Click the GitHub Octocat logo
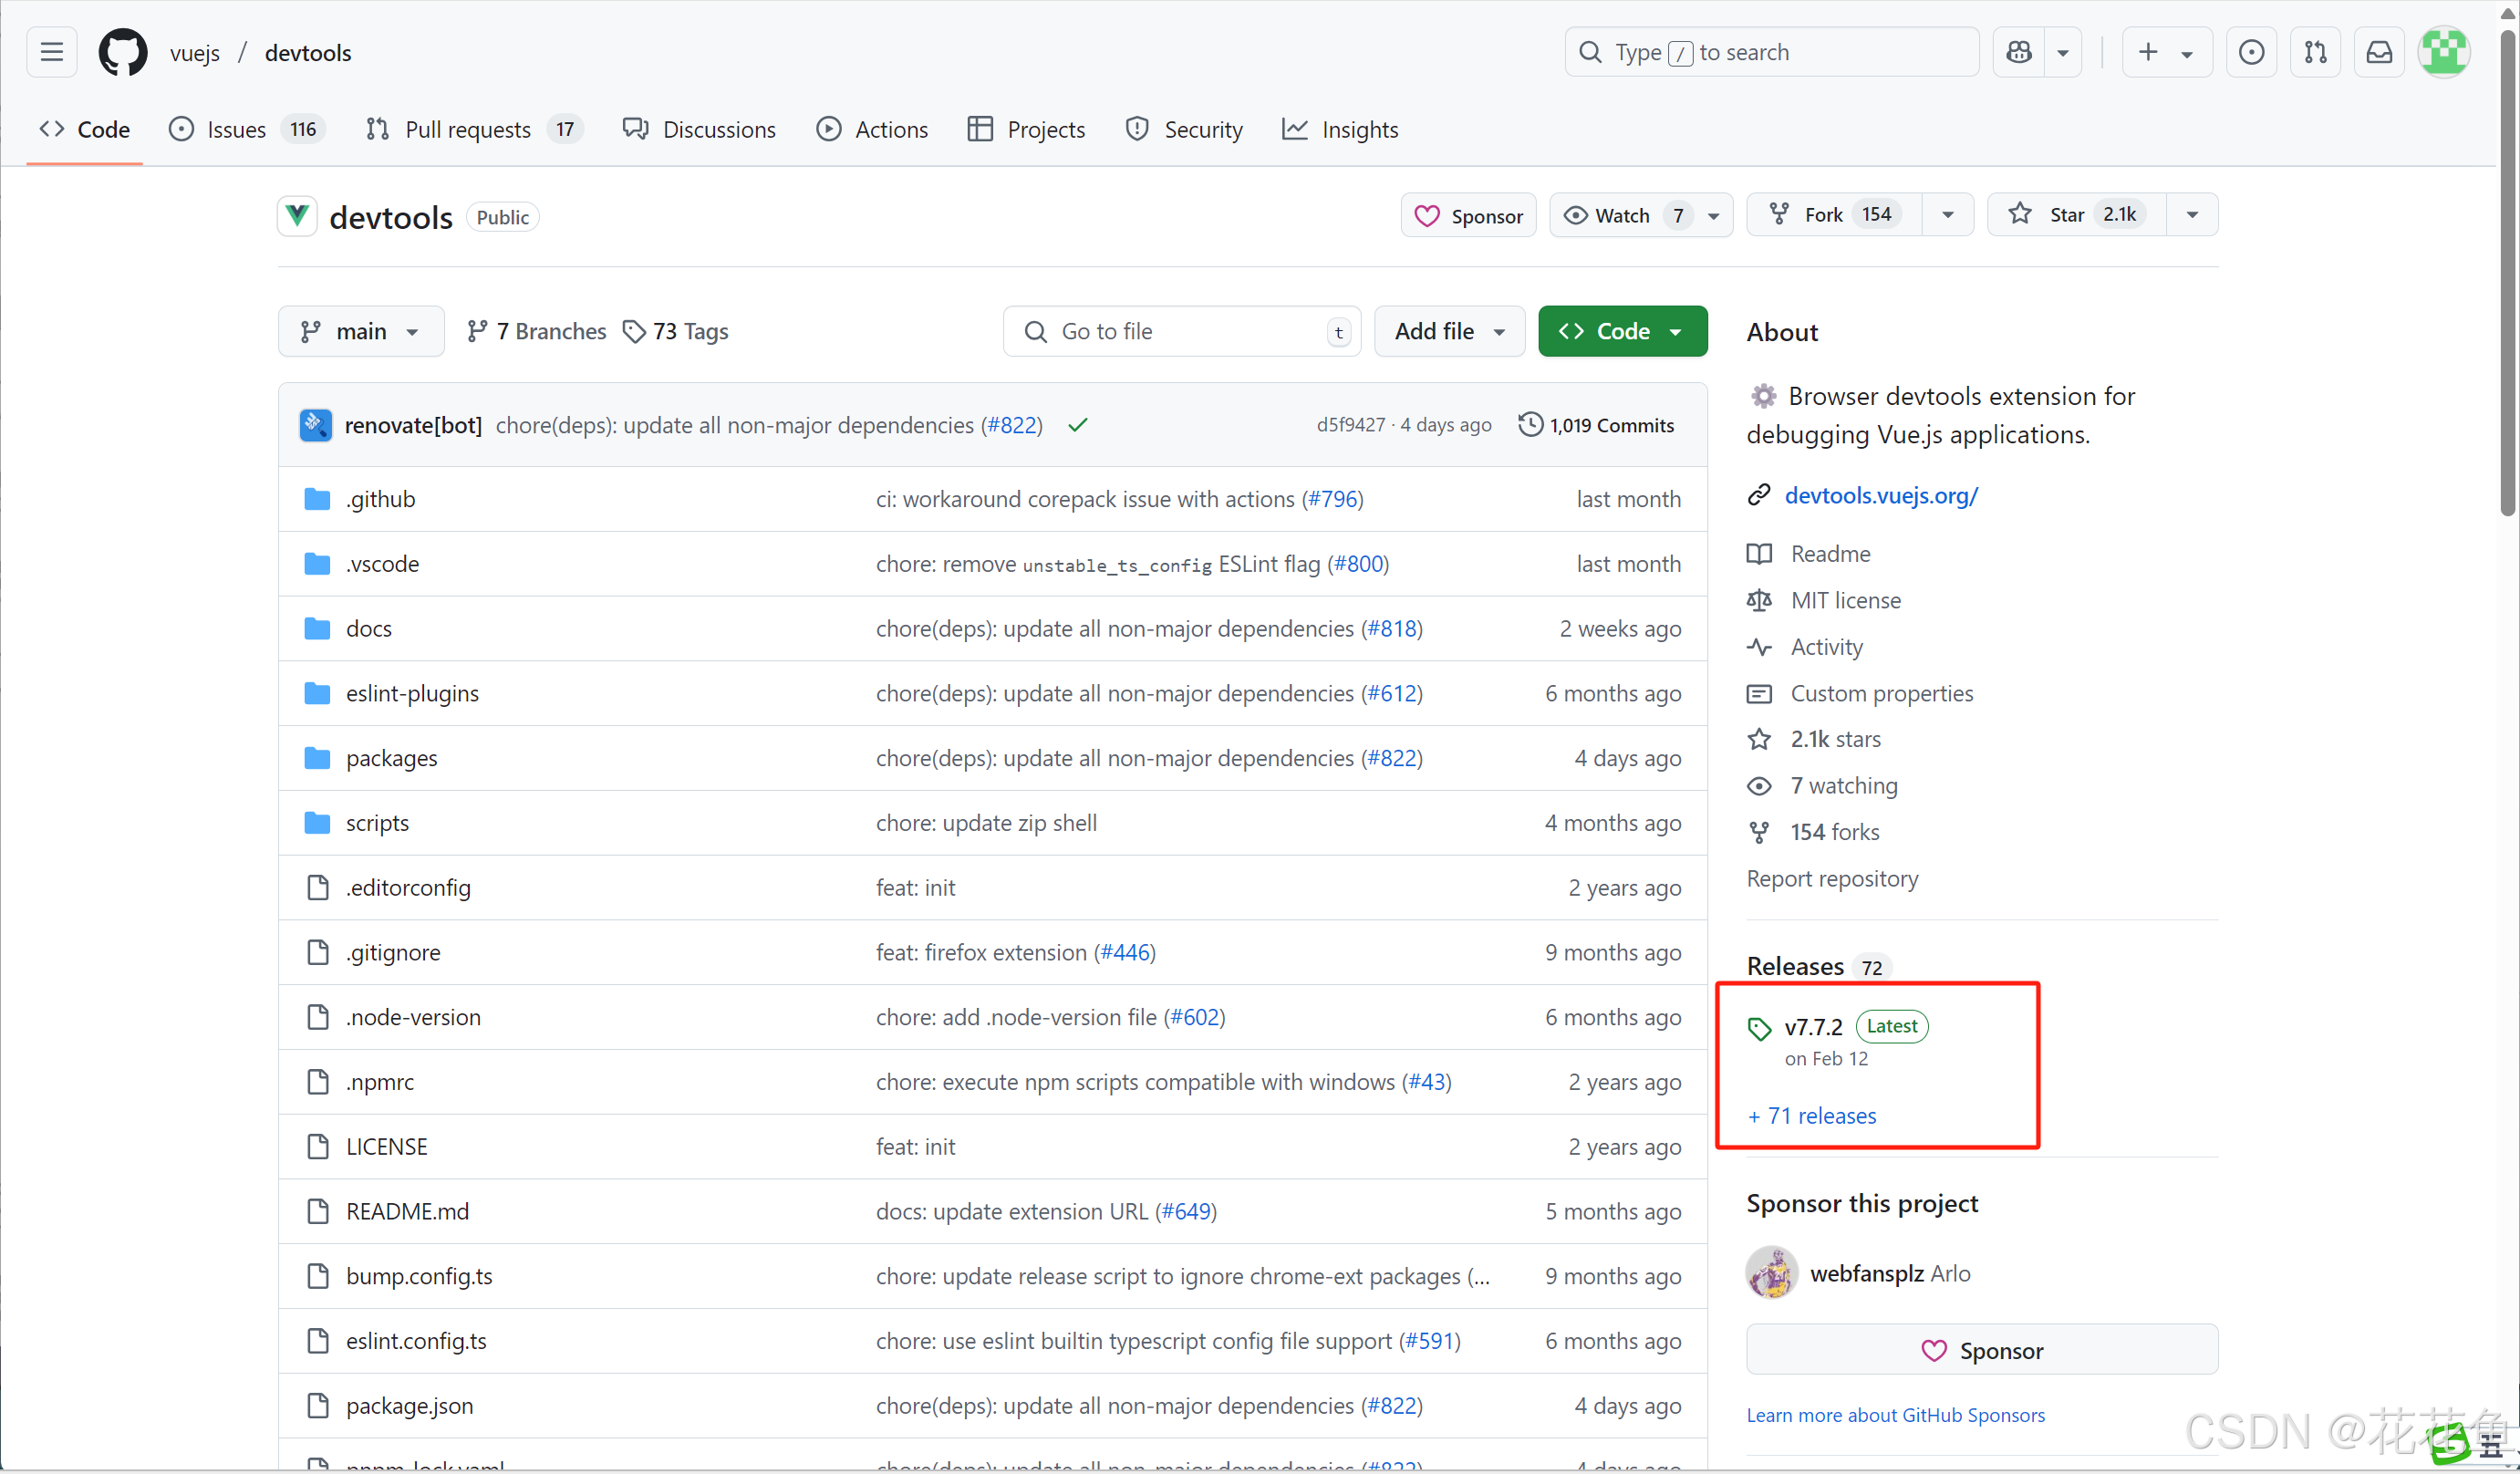The width and height of the screenshot is (2520, 1474). (122, 52)
